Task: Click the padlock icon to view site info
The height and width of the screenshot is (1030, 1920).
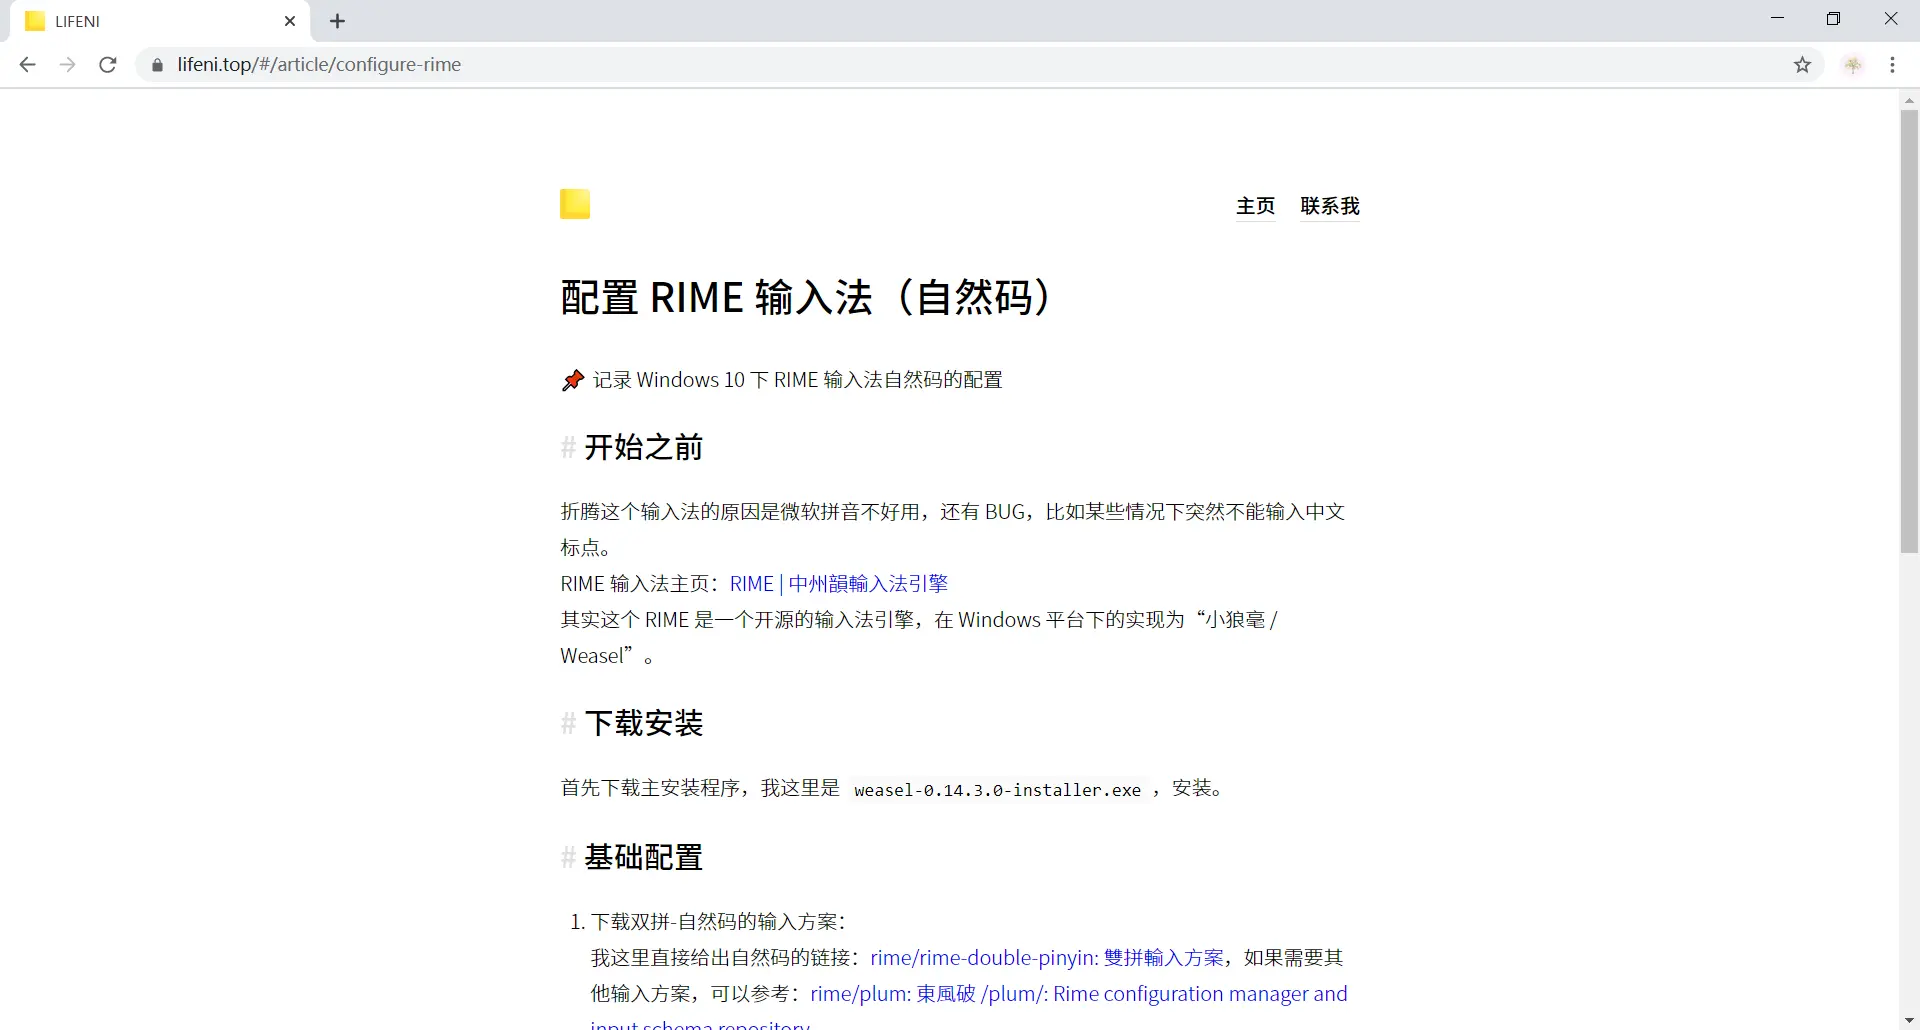Action: point(156,64)
